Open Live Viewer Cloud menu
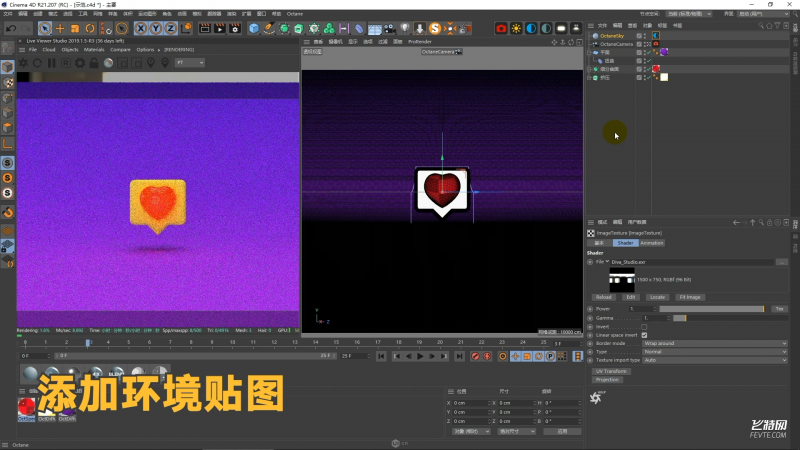The image size is (800, 450). pyautogui.click(x=48, y=49)
